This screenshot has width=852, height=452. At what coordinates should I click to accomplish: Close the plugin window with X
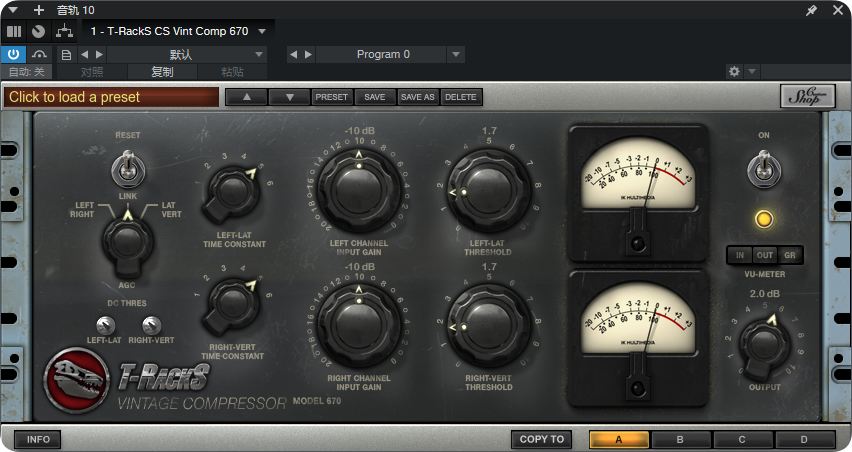[x=838, y=10]
